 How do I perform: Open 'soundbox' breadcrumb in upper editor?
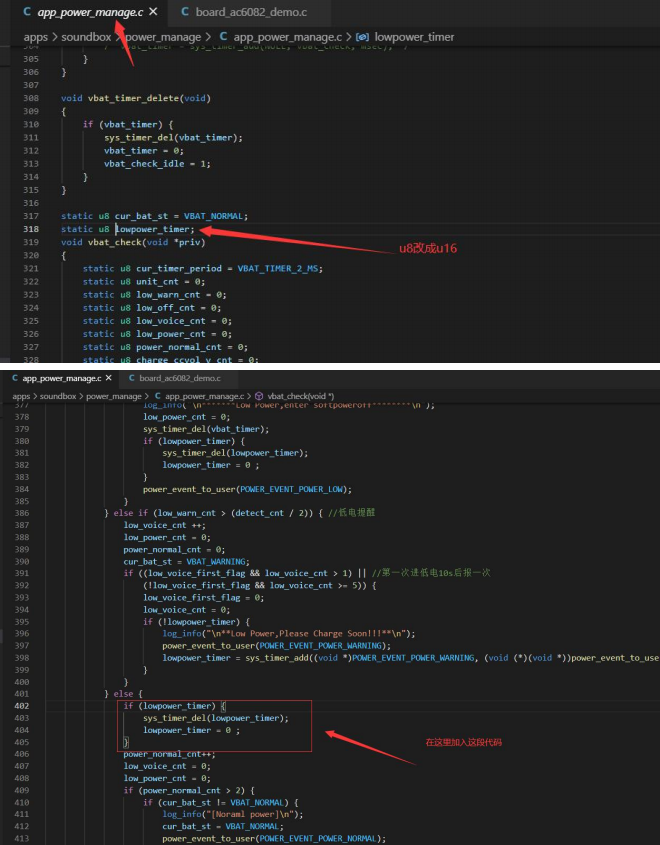click(x=86, y=37)
